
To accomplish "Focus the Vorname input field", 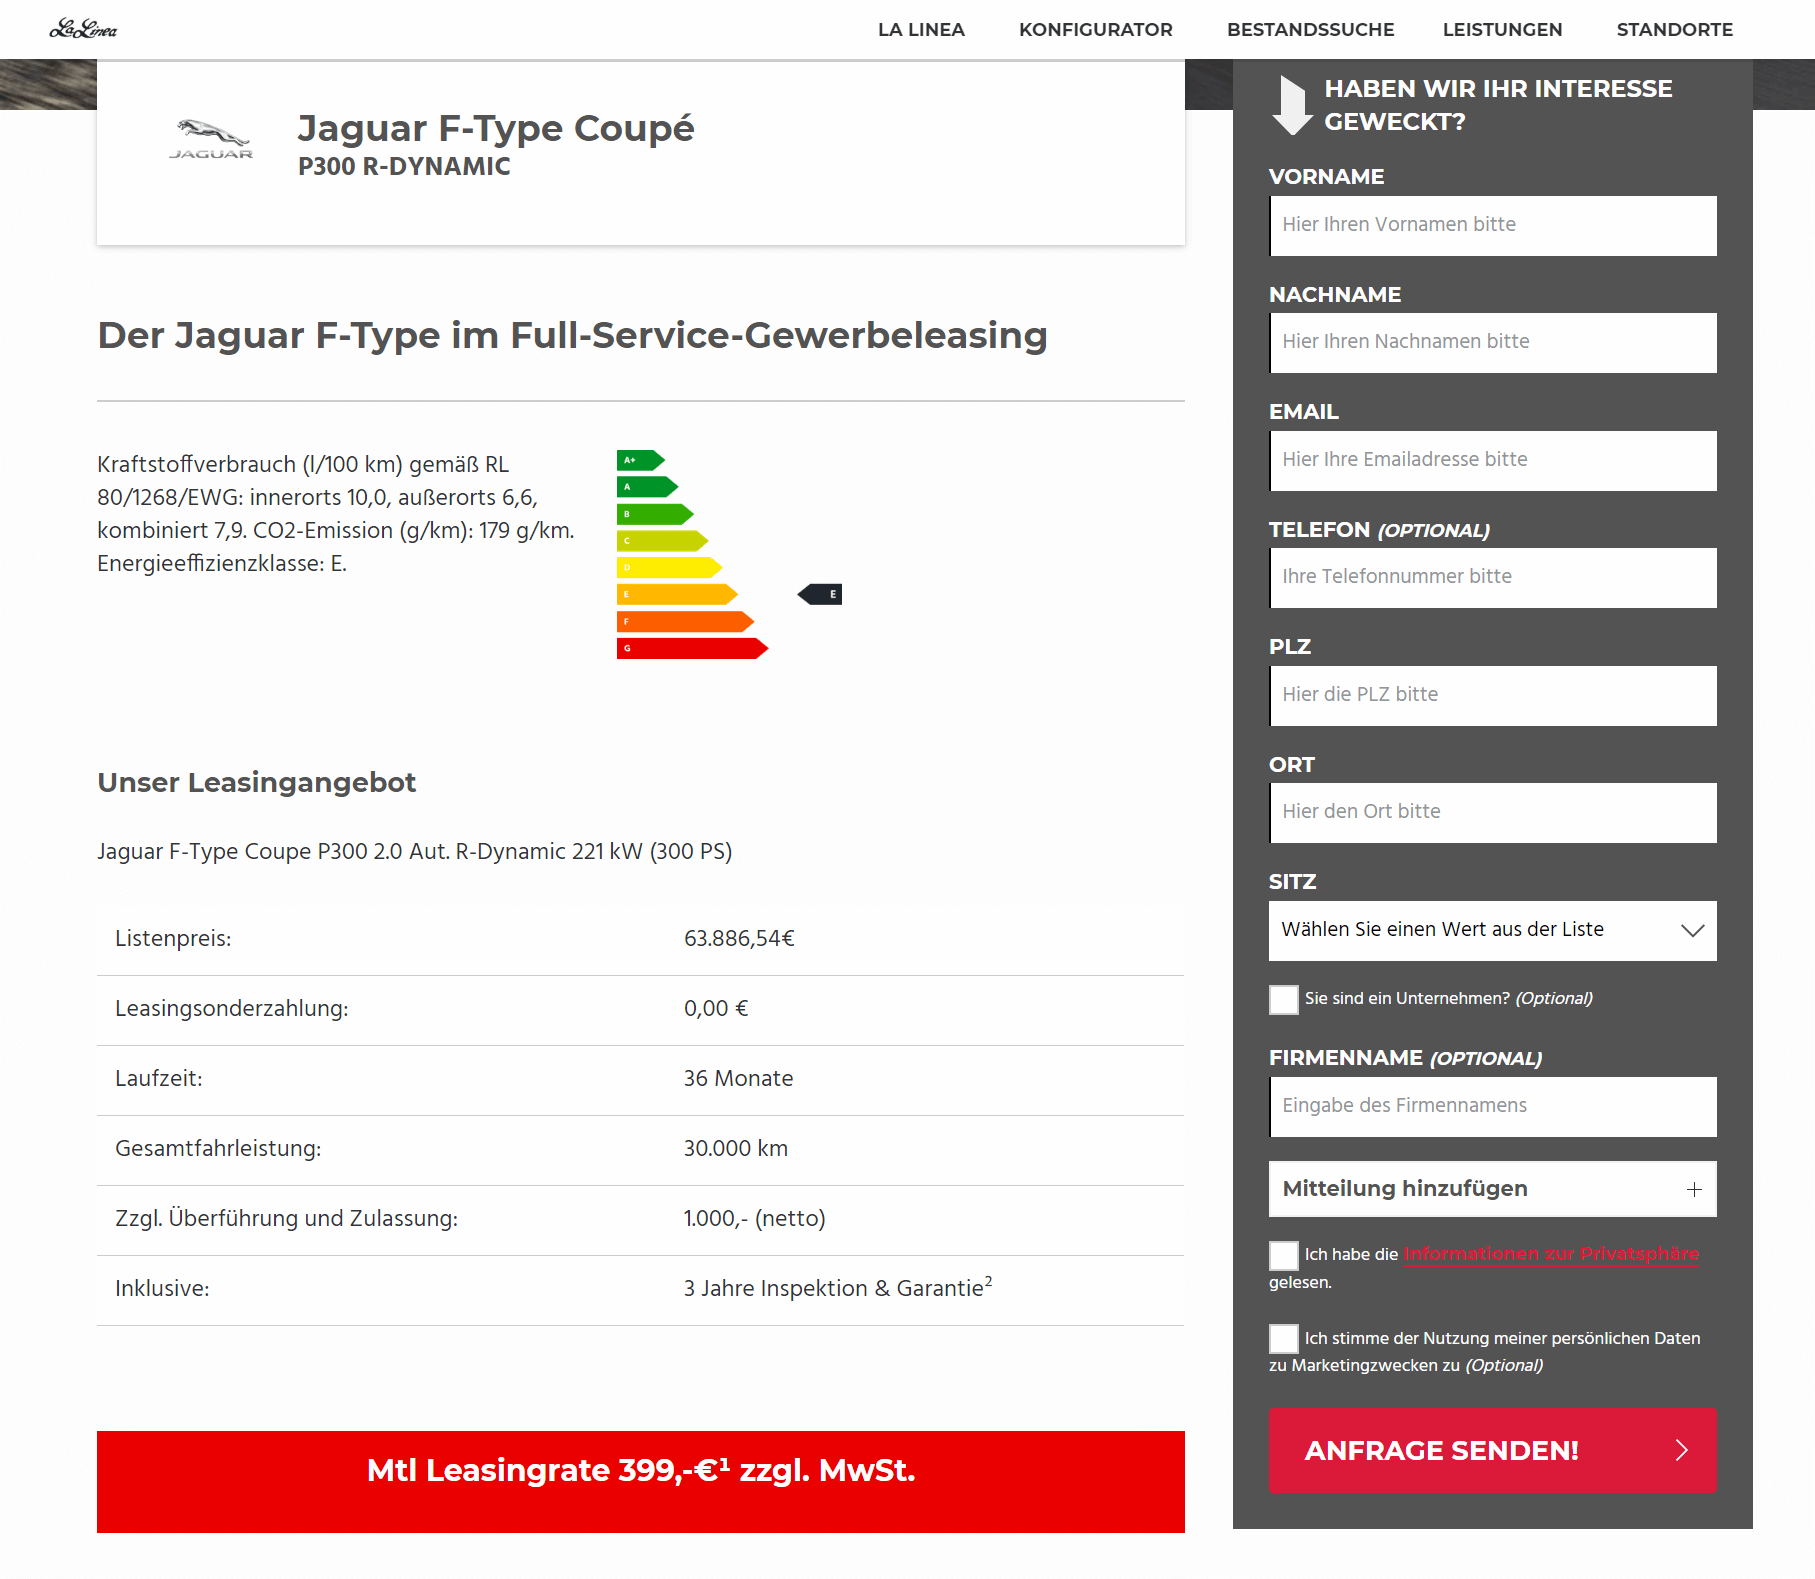I will point(1493,225).
